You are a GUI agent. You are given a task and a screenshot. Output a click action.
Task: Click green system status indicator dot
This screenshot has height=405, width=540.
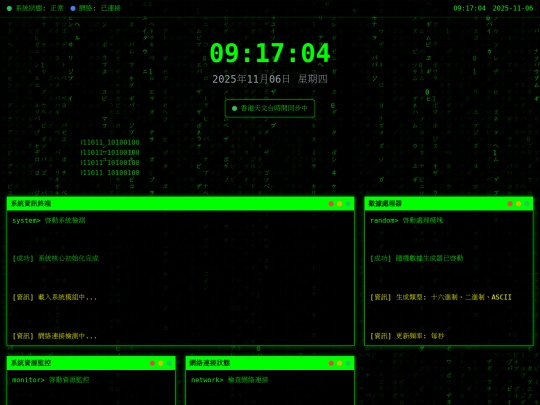point(9,8)
